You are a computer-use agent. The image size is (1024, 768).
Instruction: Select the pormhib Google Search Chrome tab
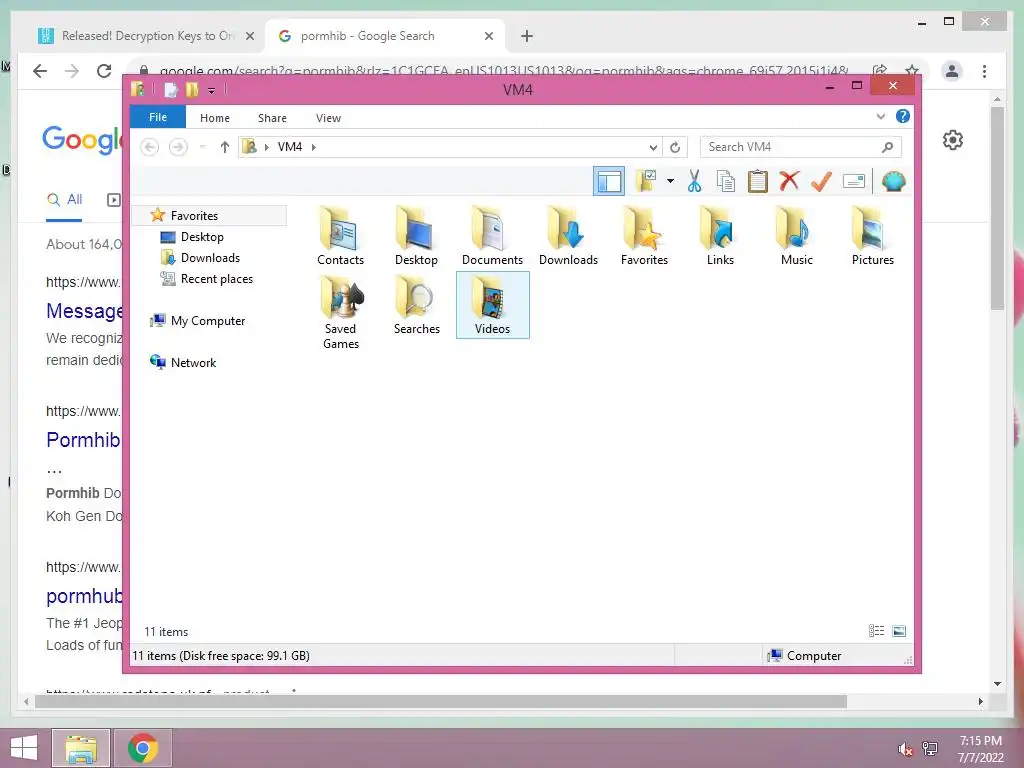tap(385, 36)
